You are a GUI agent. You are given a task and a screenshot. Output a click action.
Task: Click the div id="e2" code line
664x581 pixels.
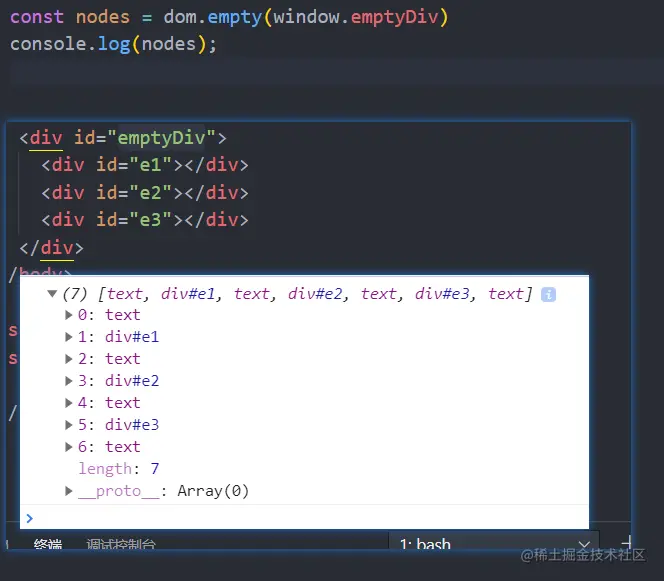click(145, 193)
